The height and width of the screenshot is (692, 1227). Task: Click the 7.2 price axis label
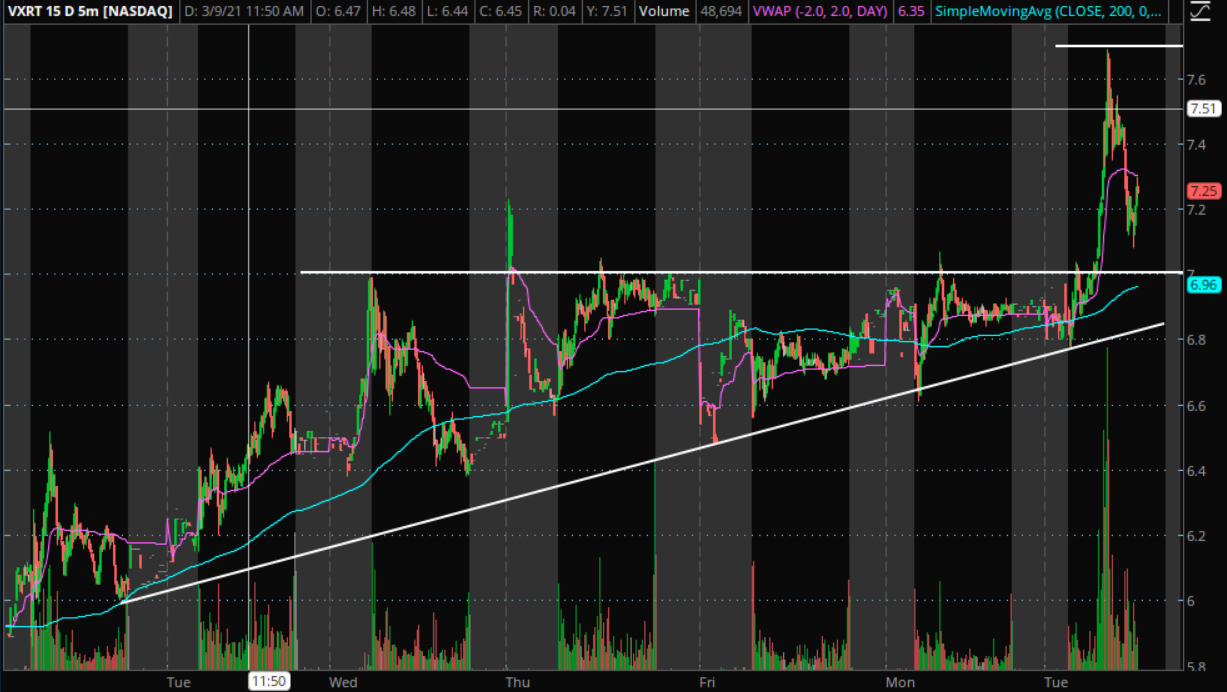pyautogui.click(x=1195, y=210)
